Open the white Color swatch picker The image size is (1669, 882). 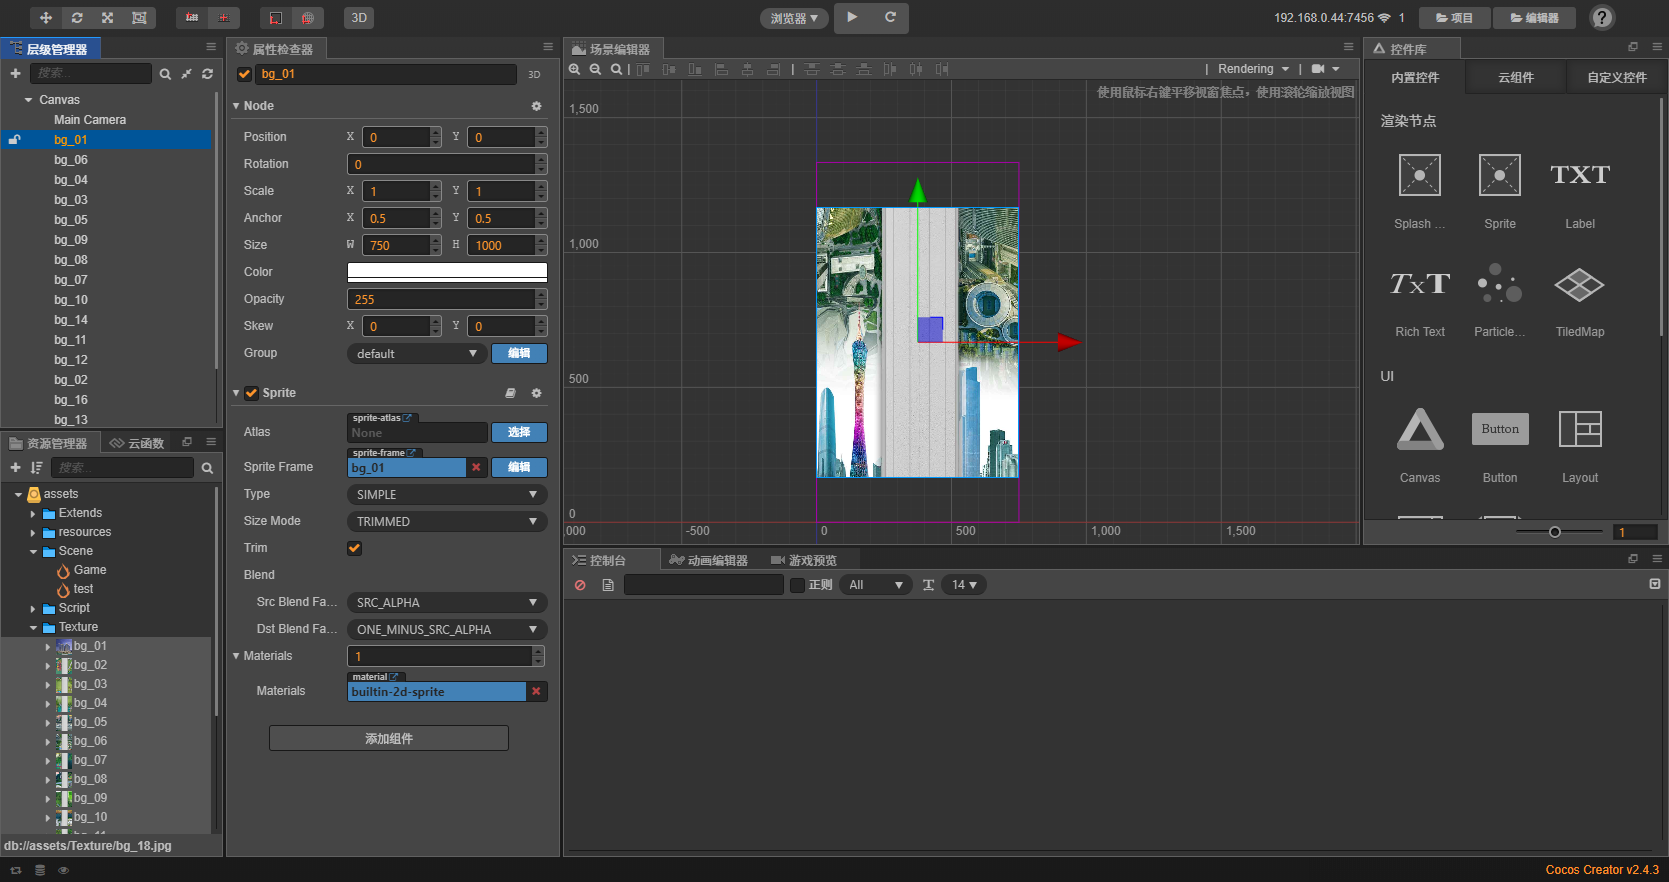(447, 272)
